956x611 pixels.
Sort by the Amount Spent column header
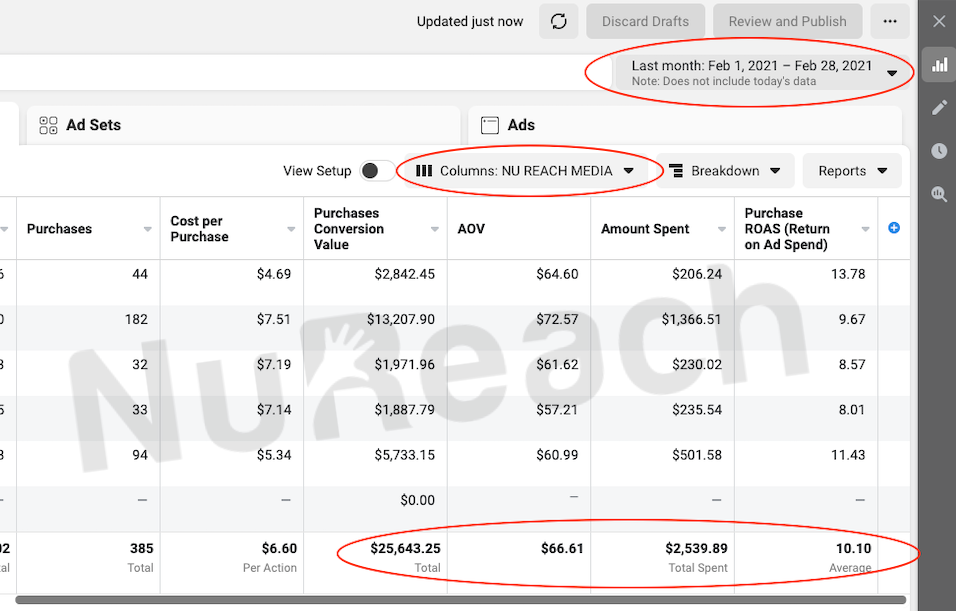coord(645,229)
